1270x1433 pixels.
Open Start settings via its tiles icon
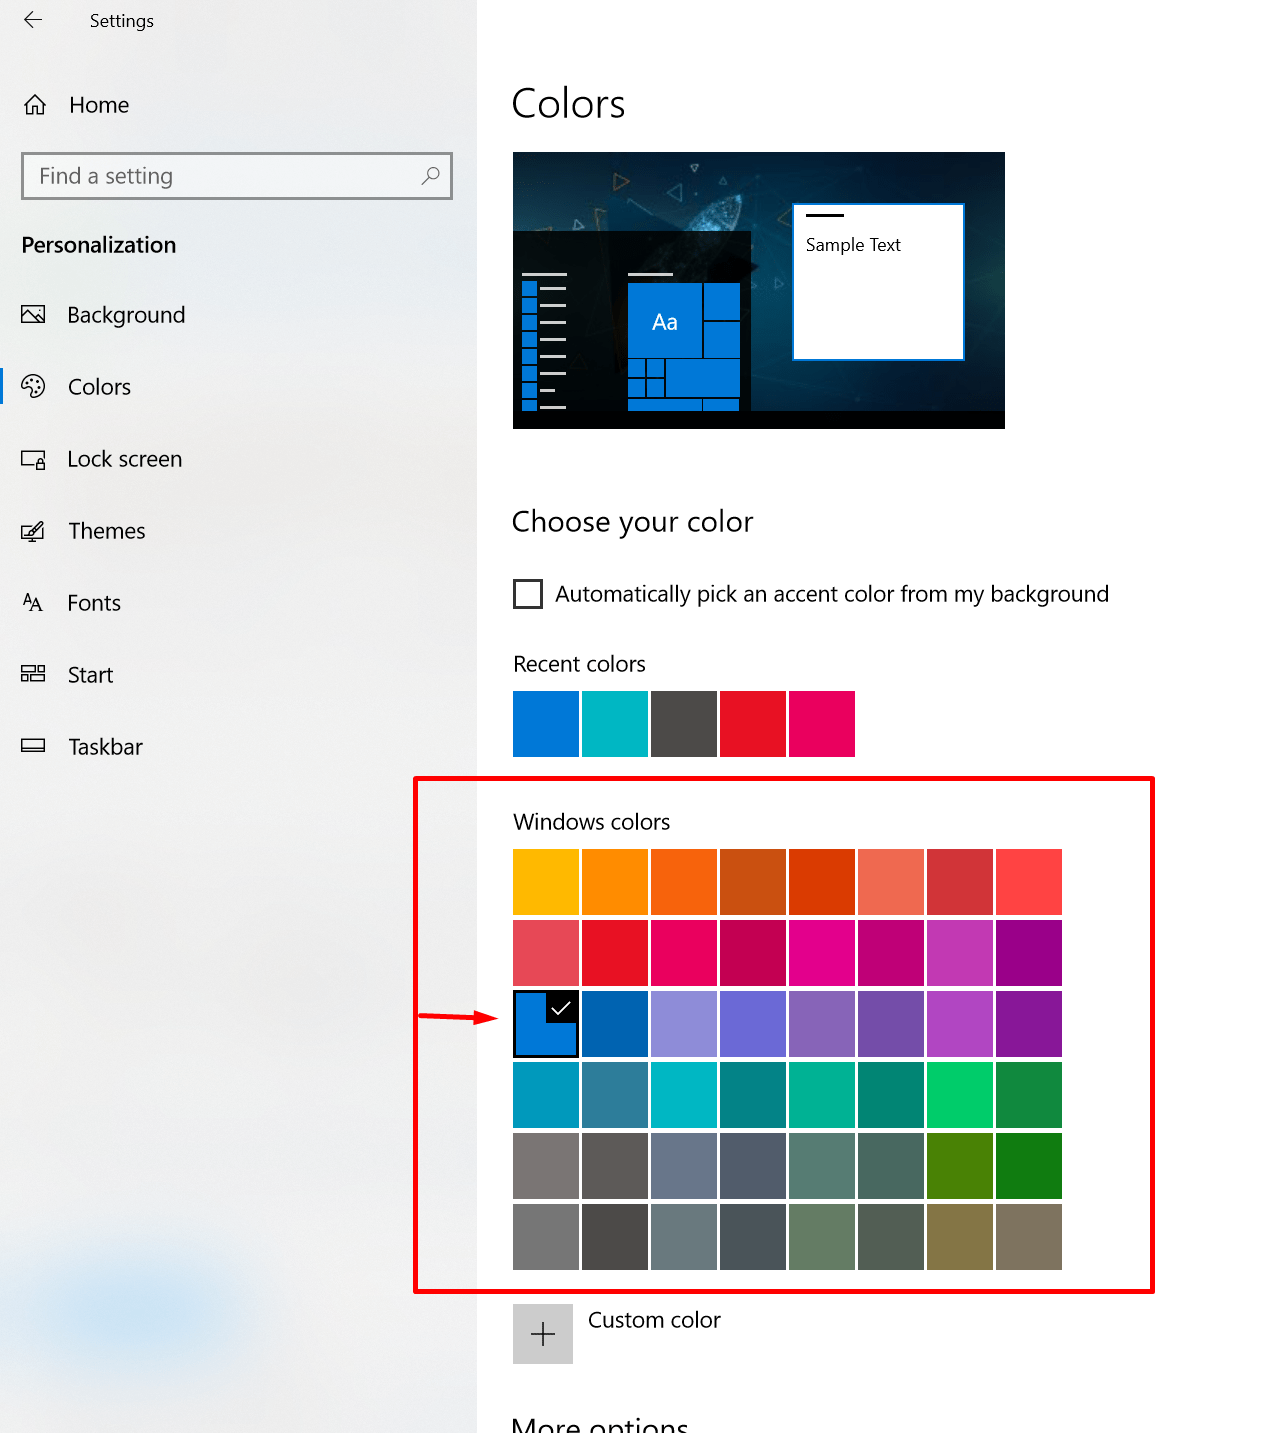(33, 674)
